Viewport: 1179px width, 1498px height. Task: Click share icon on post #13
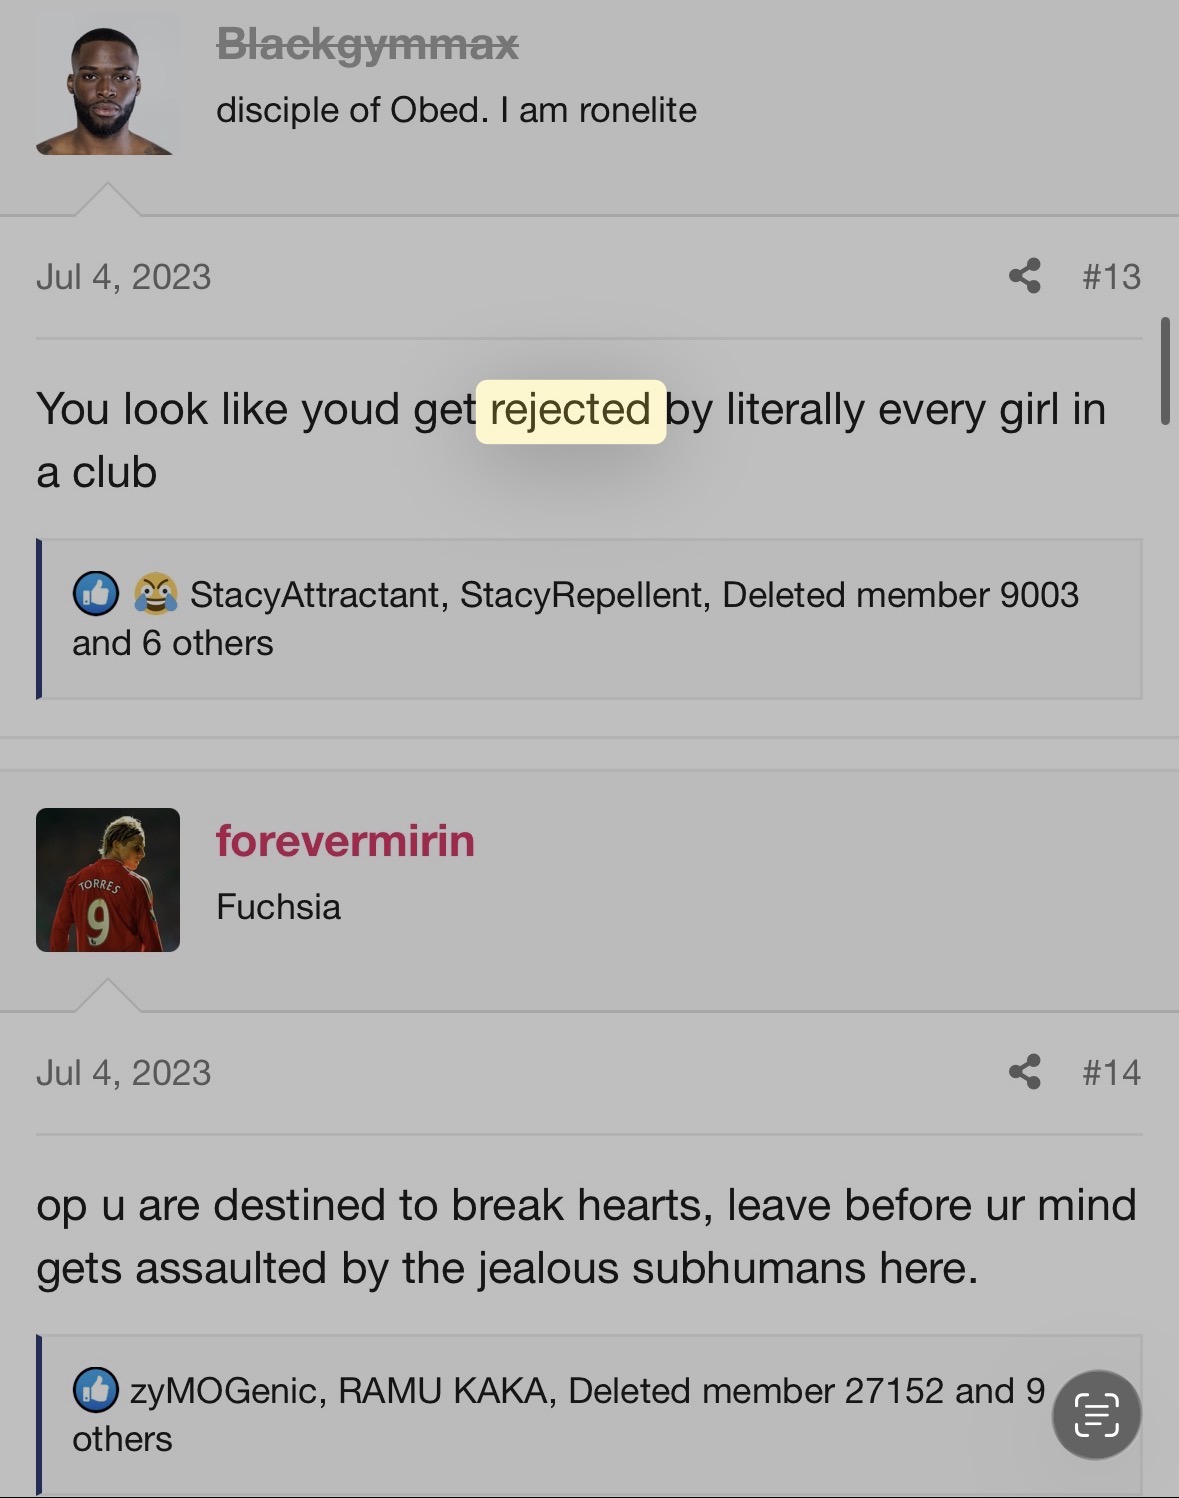pos(1024,276)
